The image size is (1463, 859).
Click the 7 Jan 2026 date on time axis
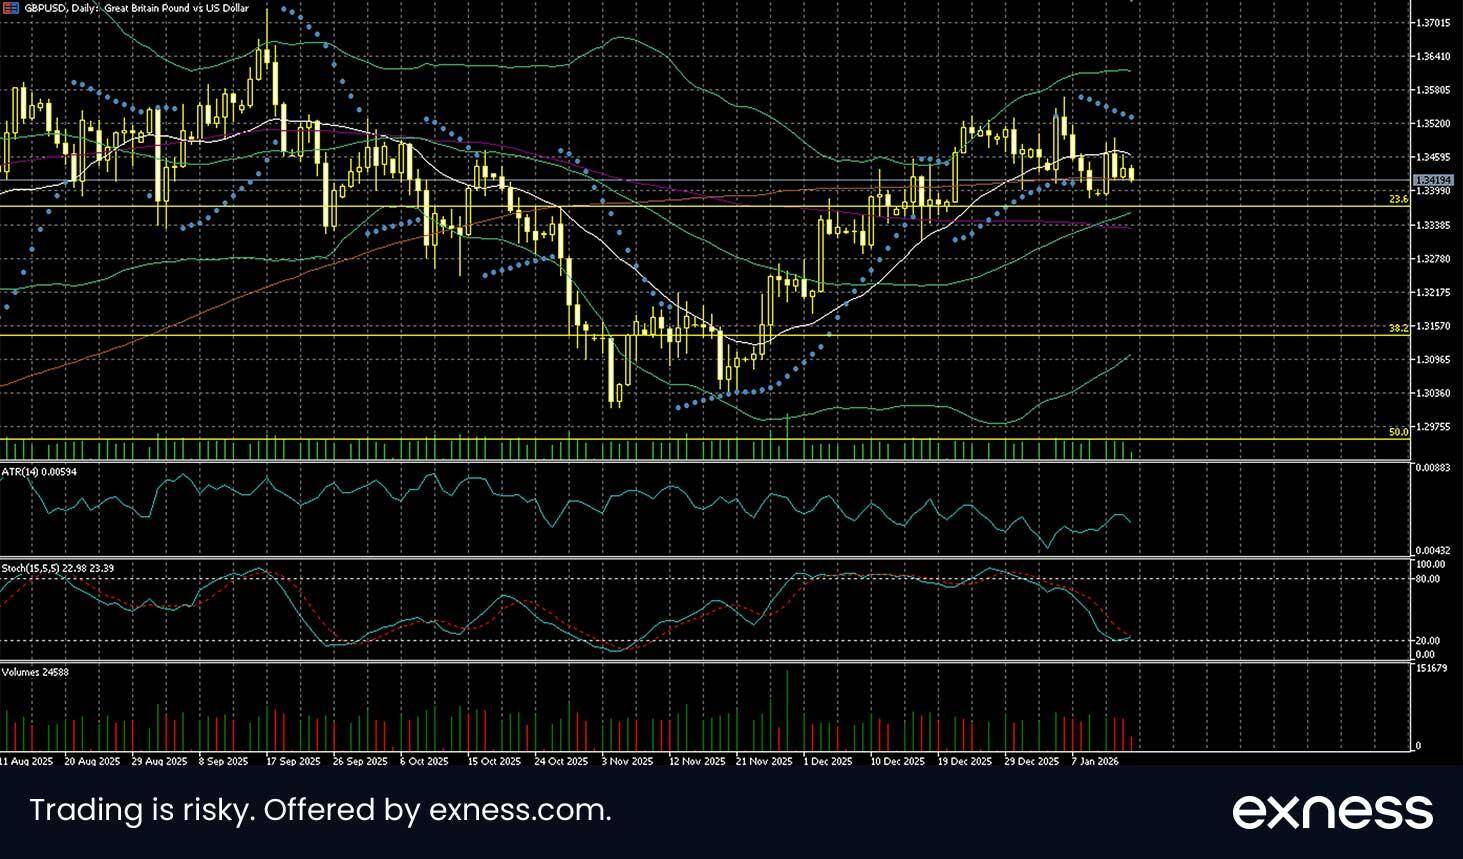point(1094,761)
